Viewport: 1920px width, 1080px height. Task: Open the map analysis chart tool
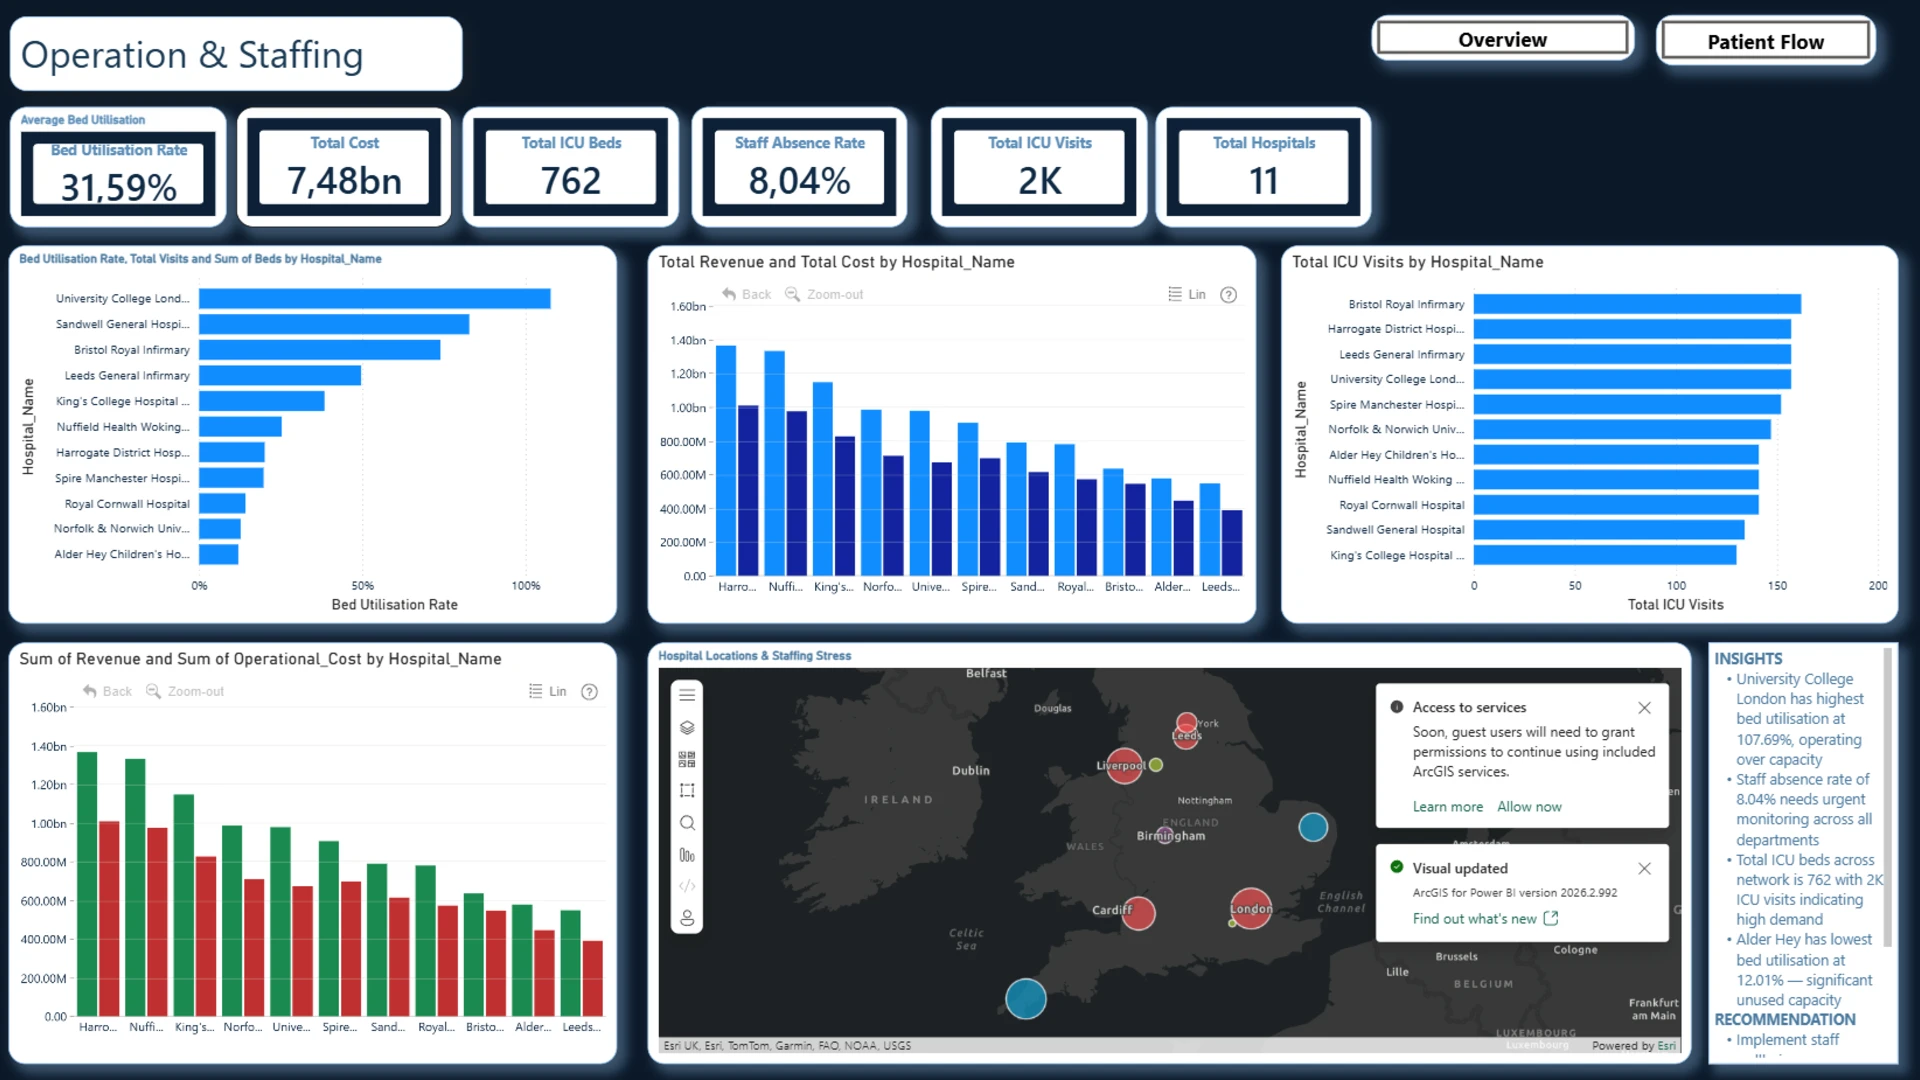[687, 855]
